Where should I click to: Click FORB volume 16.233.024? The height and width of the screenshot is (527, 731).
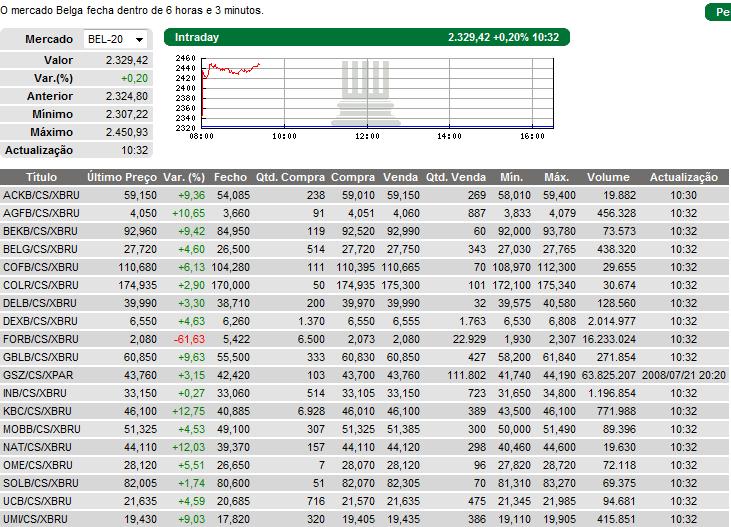click(x=609, y=339)
